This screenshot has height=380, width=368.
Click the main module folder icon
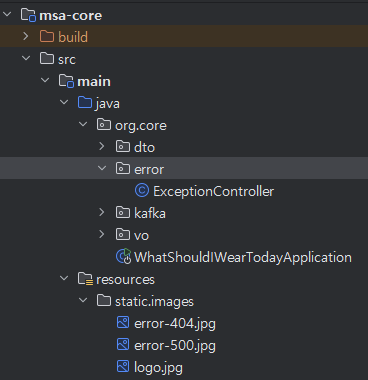(66, 81)
